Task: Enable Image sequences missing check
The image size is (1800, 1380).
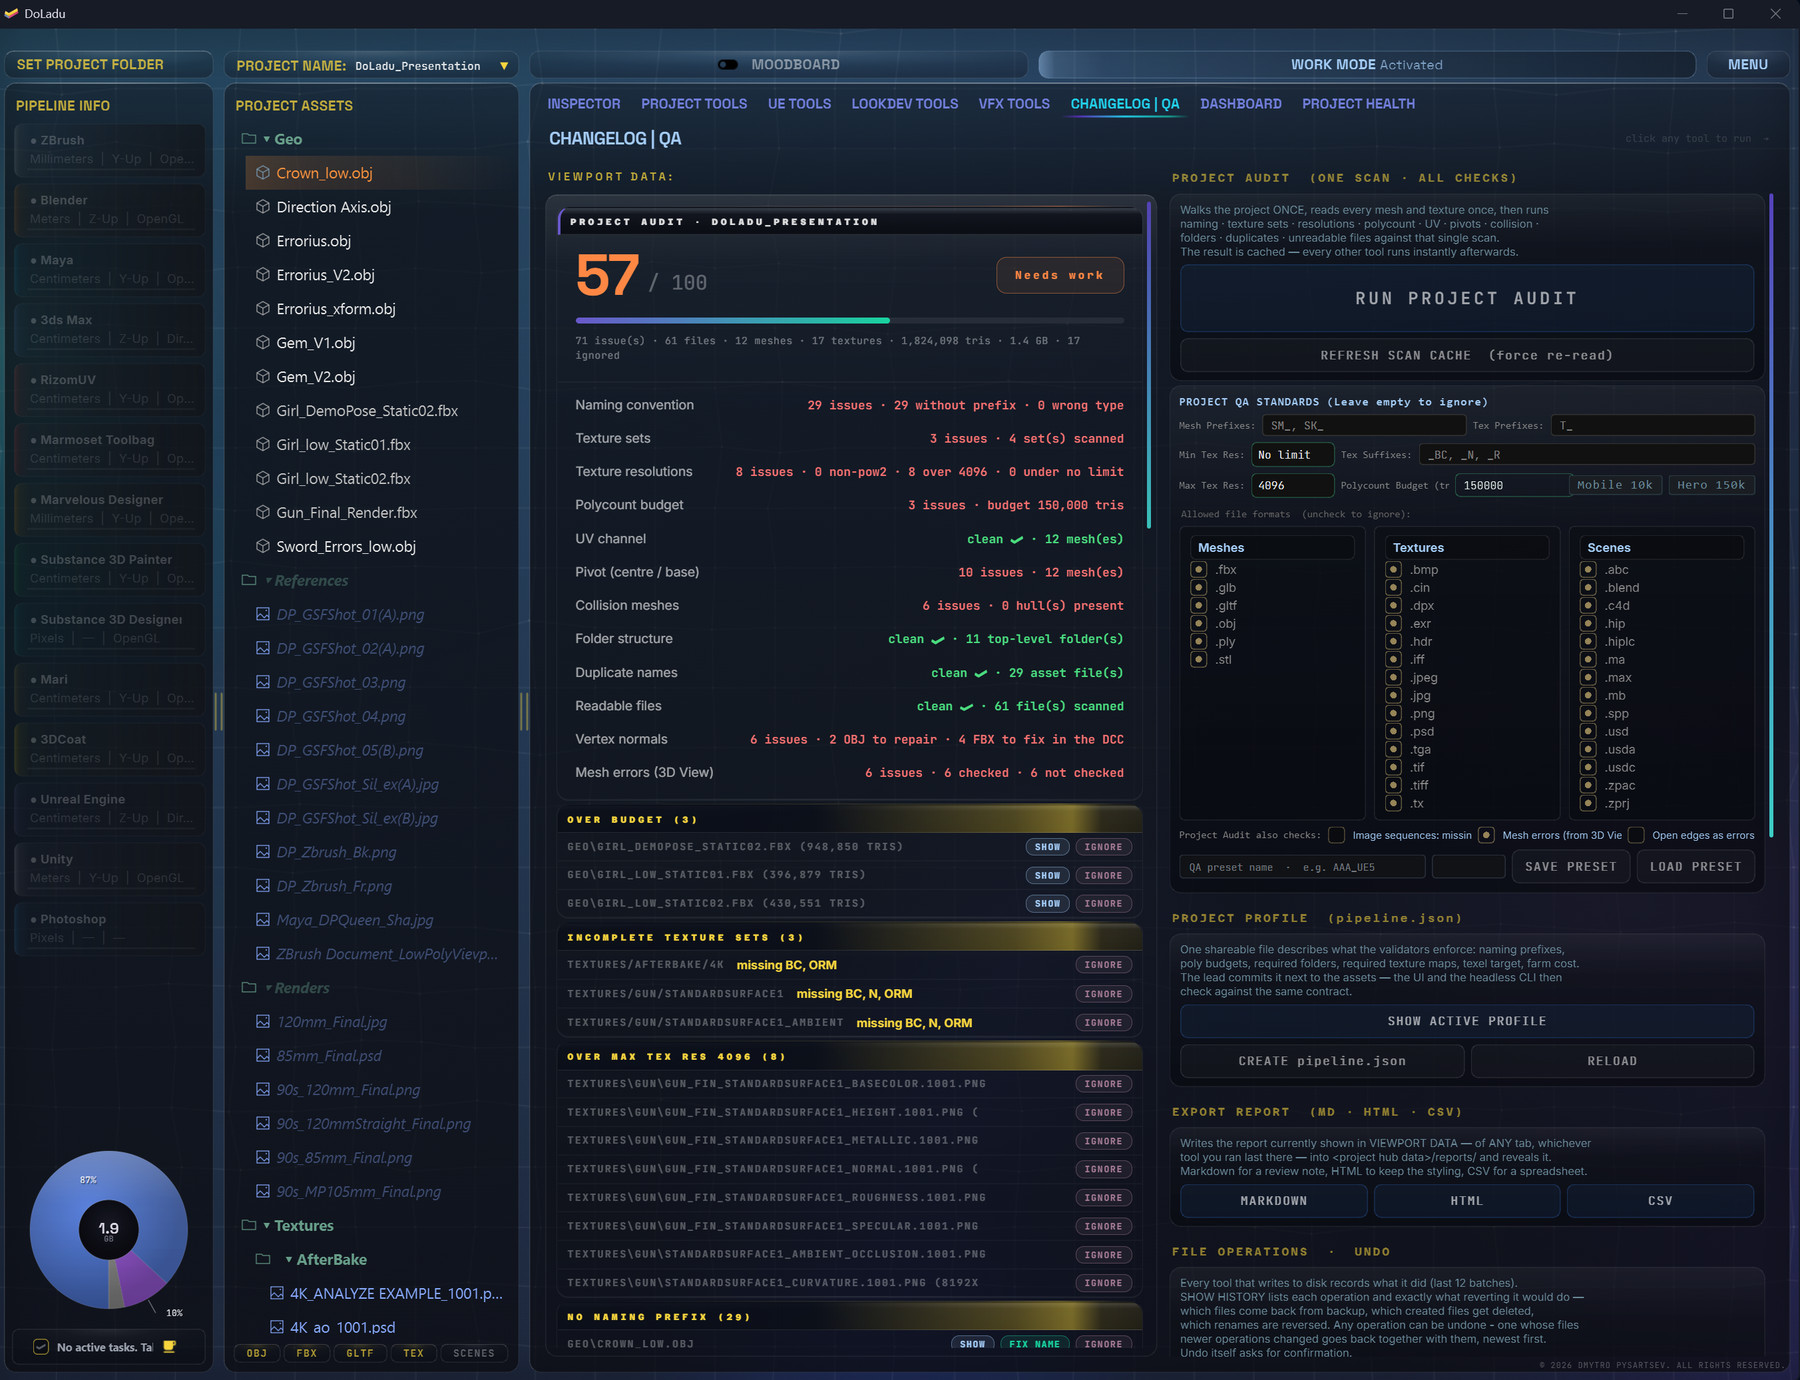Action: point(1336,835)
